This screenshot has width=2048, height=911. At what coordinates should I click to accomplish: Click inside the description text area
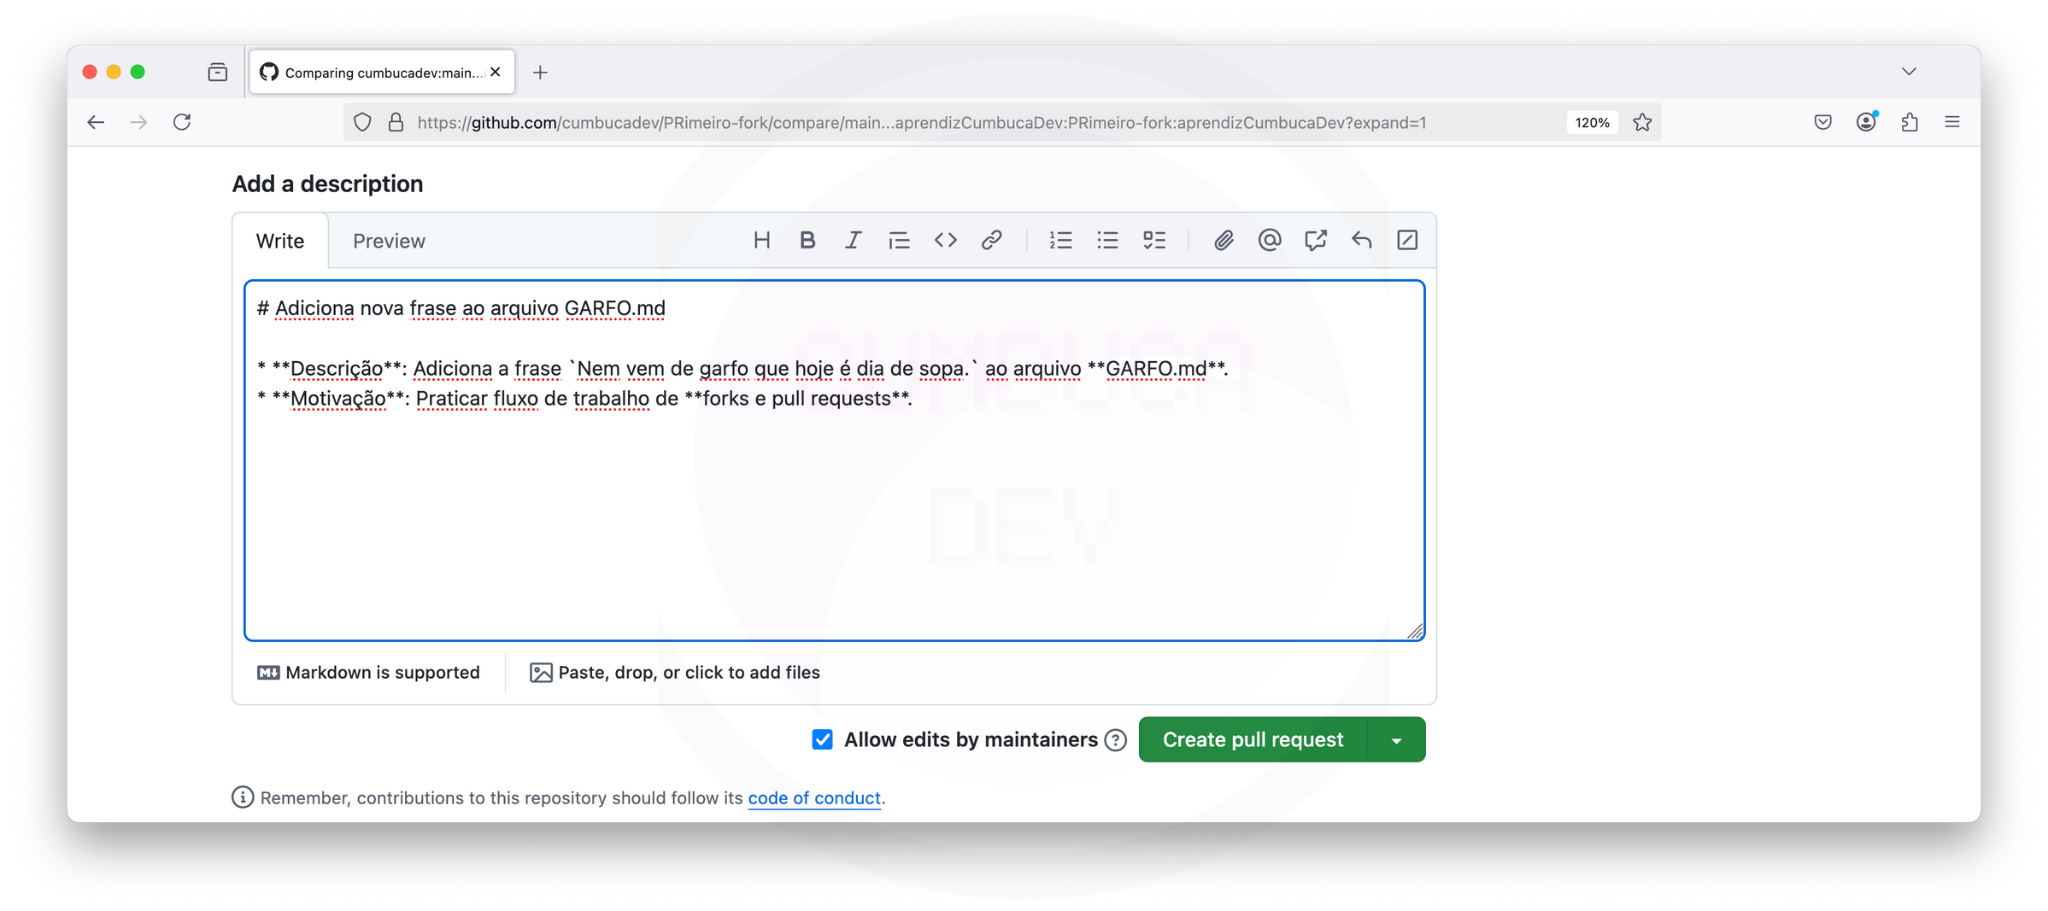pos(834,520)
